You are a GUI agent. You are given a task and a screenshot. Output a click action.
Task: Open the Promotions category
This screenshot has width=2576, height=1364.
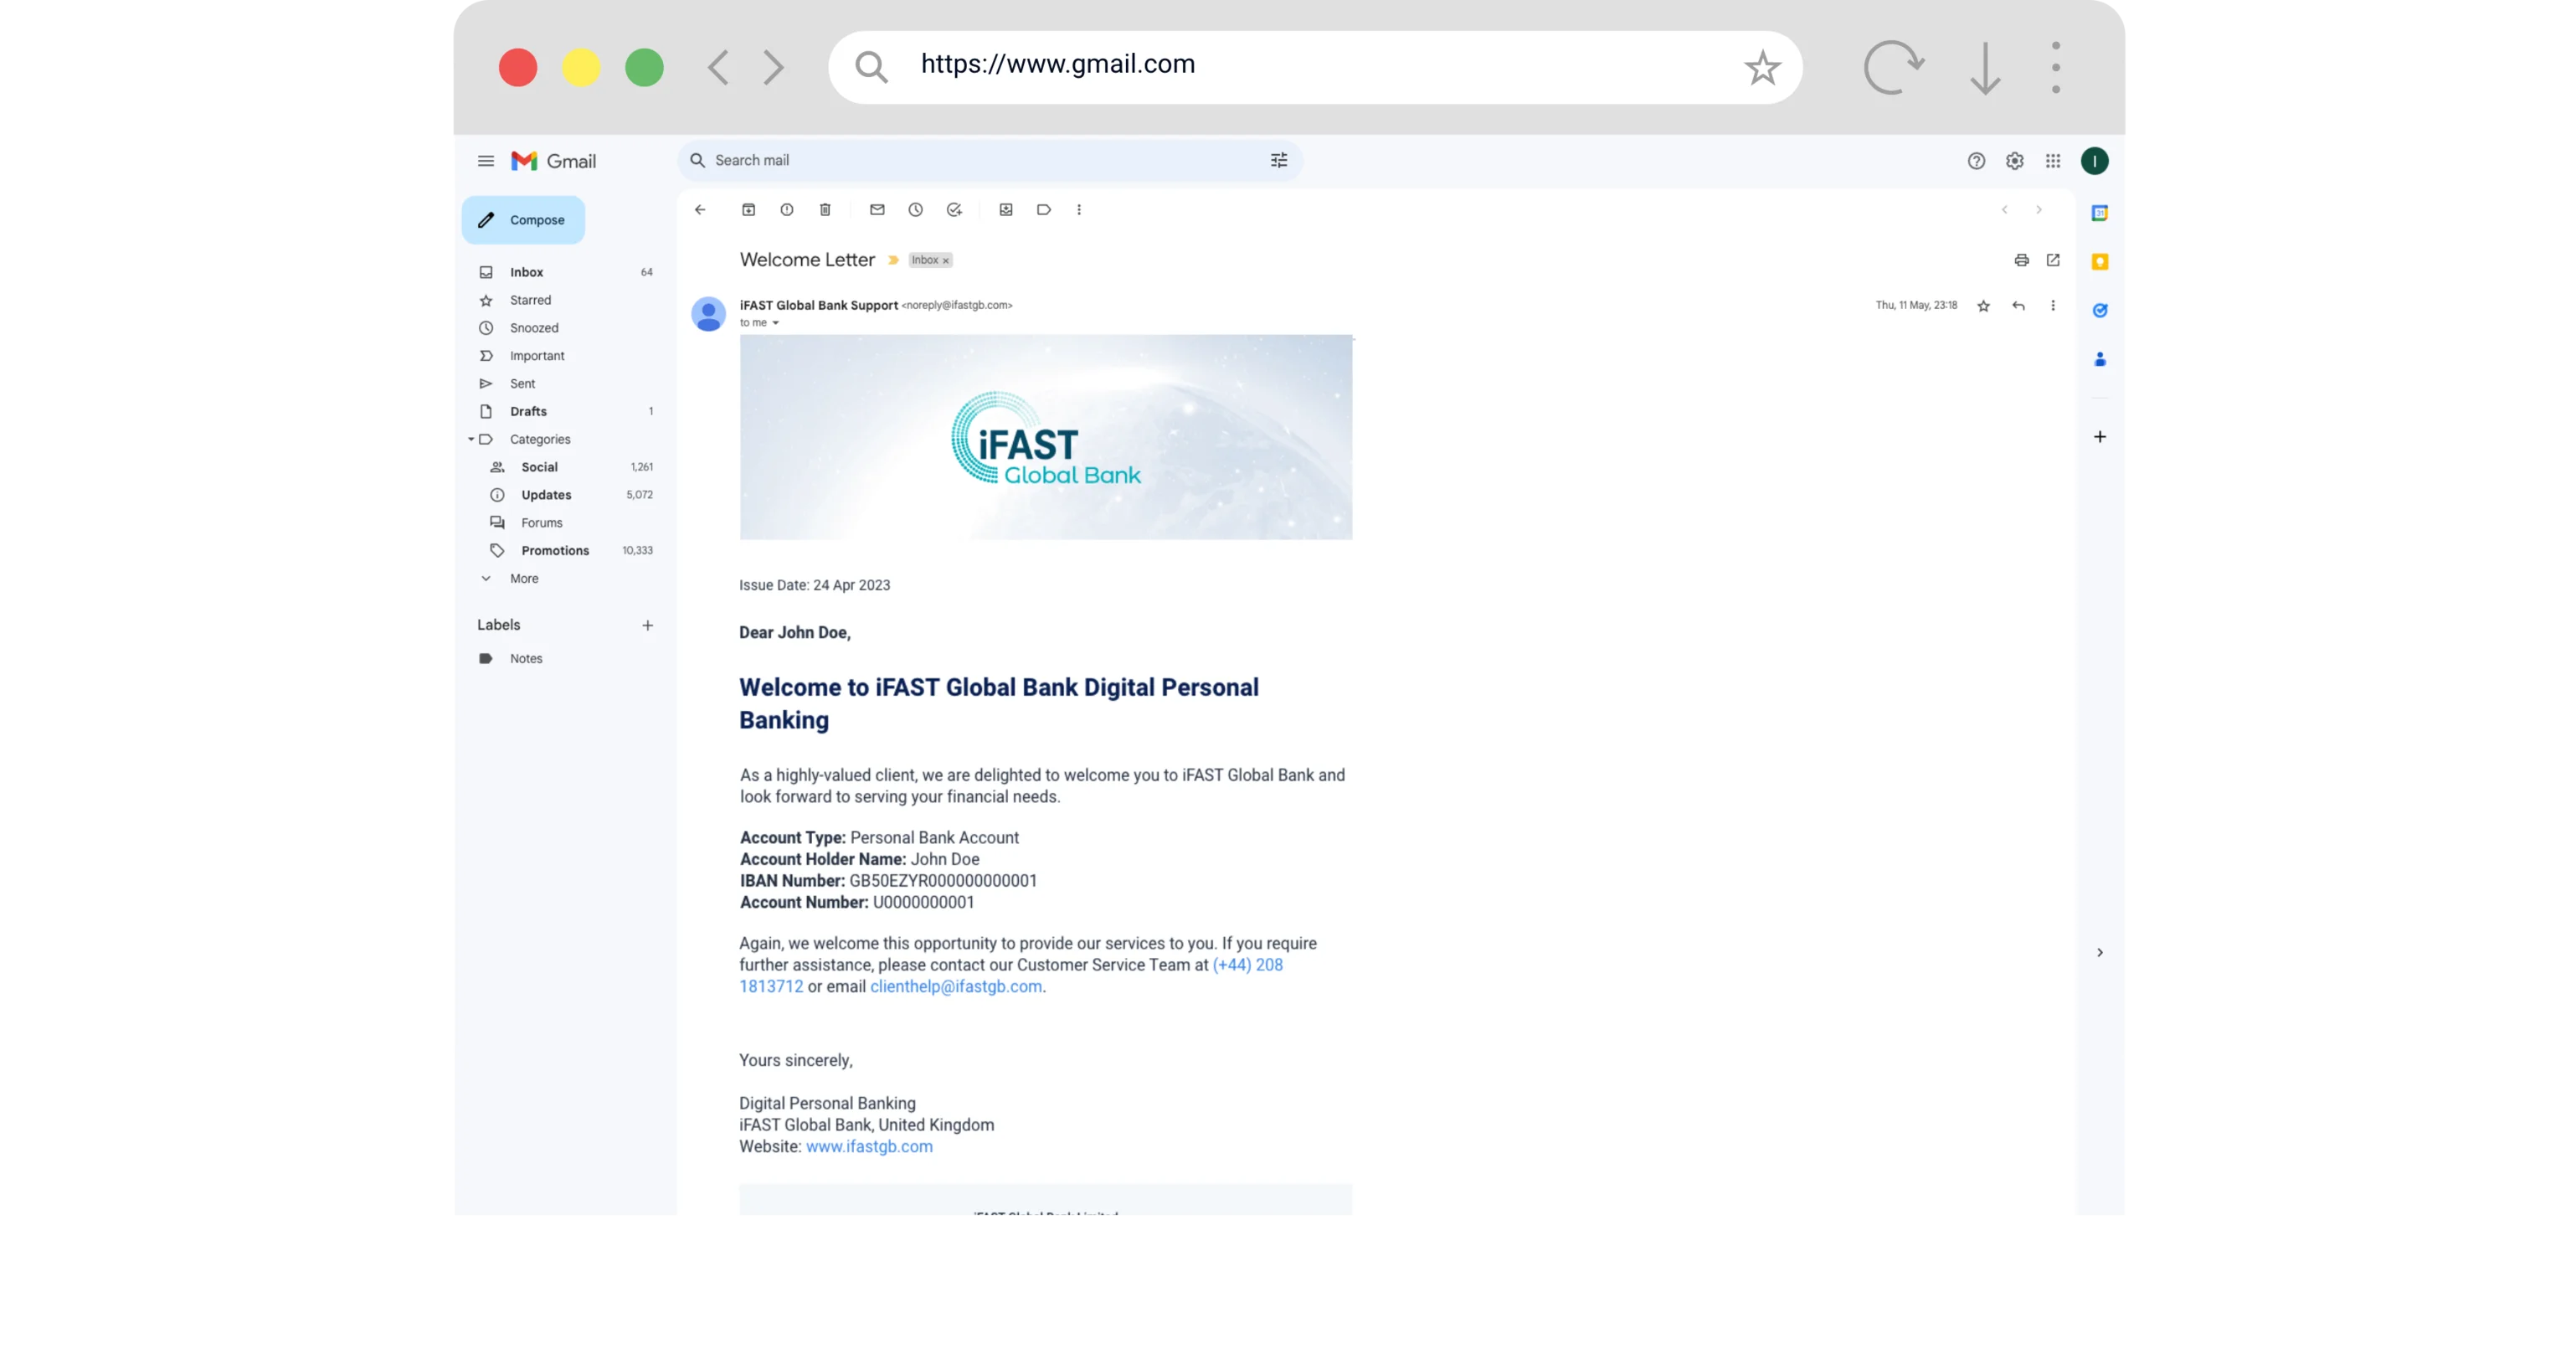point(554,551)
